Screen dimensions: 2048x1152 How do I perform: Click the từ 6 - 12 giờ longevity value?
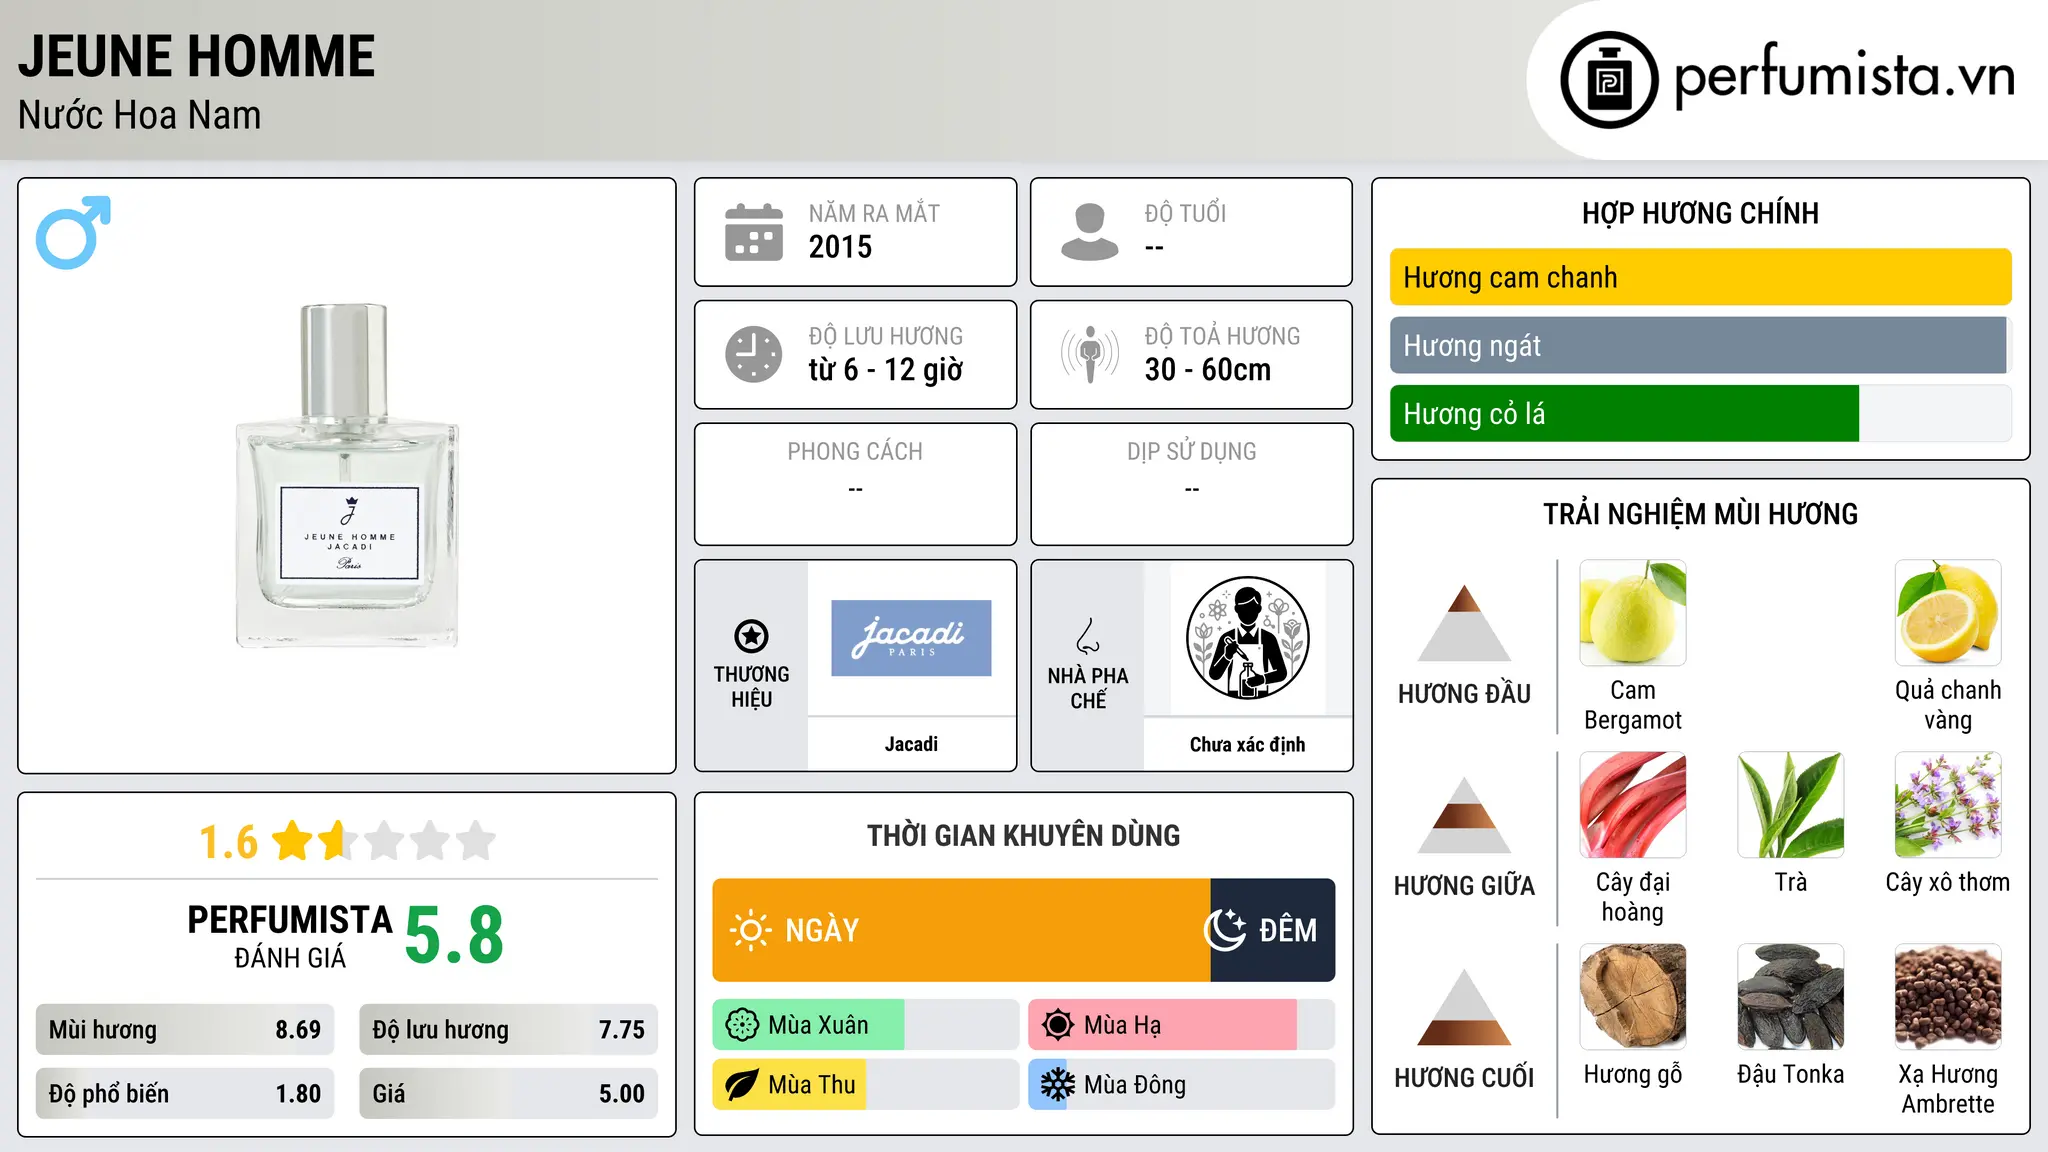click(885, 370)
